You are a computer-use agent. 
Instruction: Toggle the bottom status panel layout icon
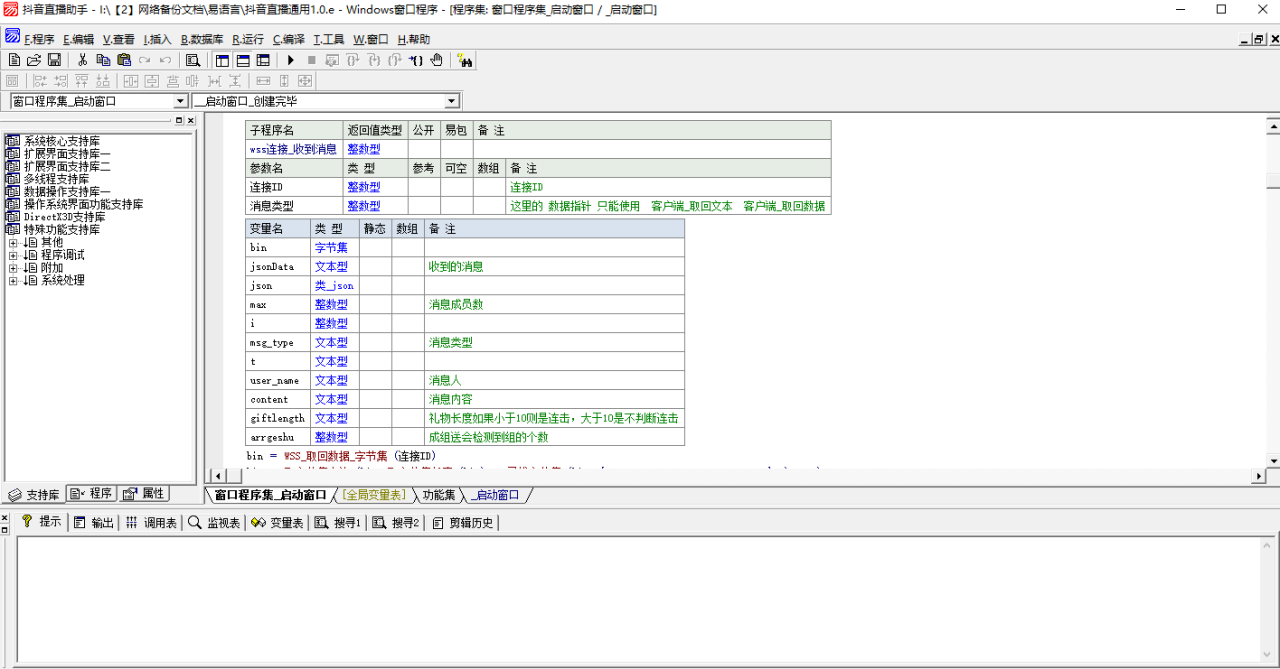coord(243,60)
